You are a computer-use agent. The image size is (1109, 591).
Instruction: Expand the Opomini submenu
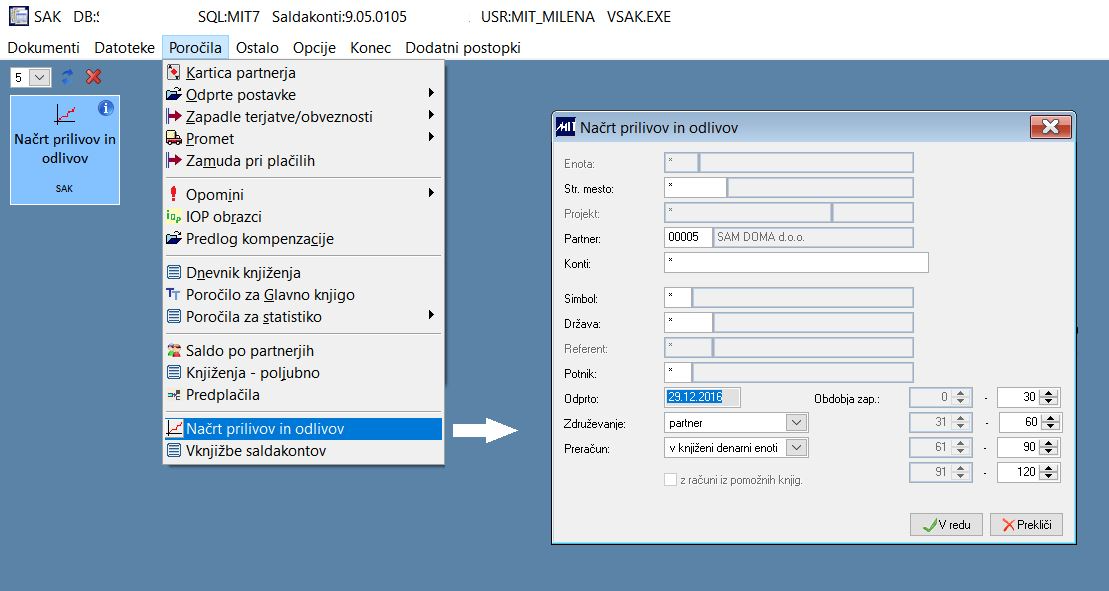pyautogui.click(x=431, y=192)
